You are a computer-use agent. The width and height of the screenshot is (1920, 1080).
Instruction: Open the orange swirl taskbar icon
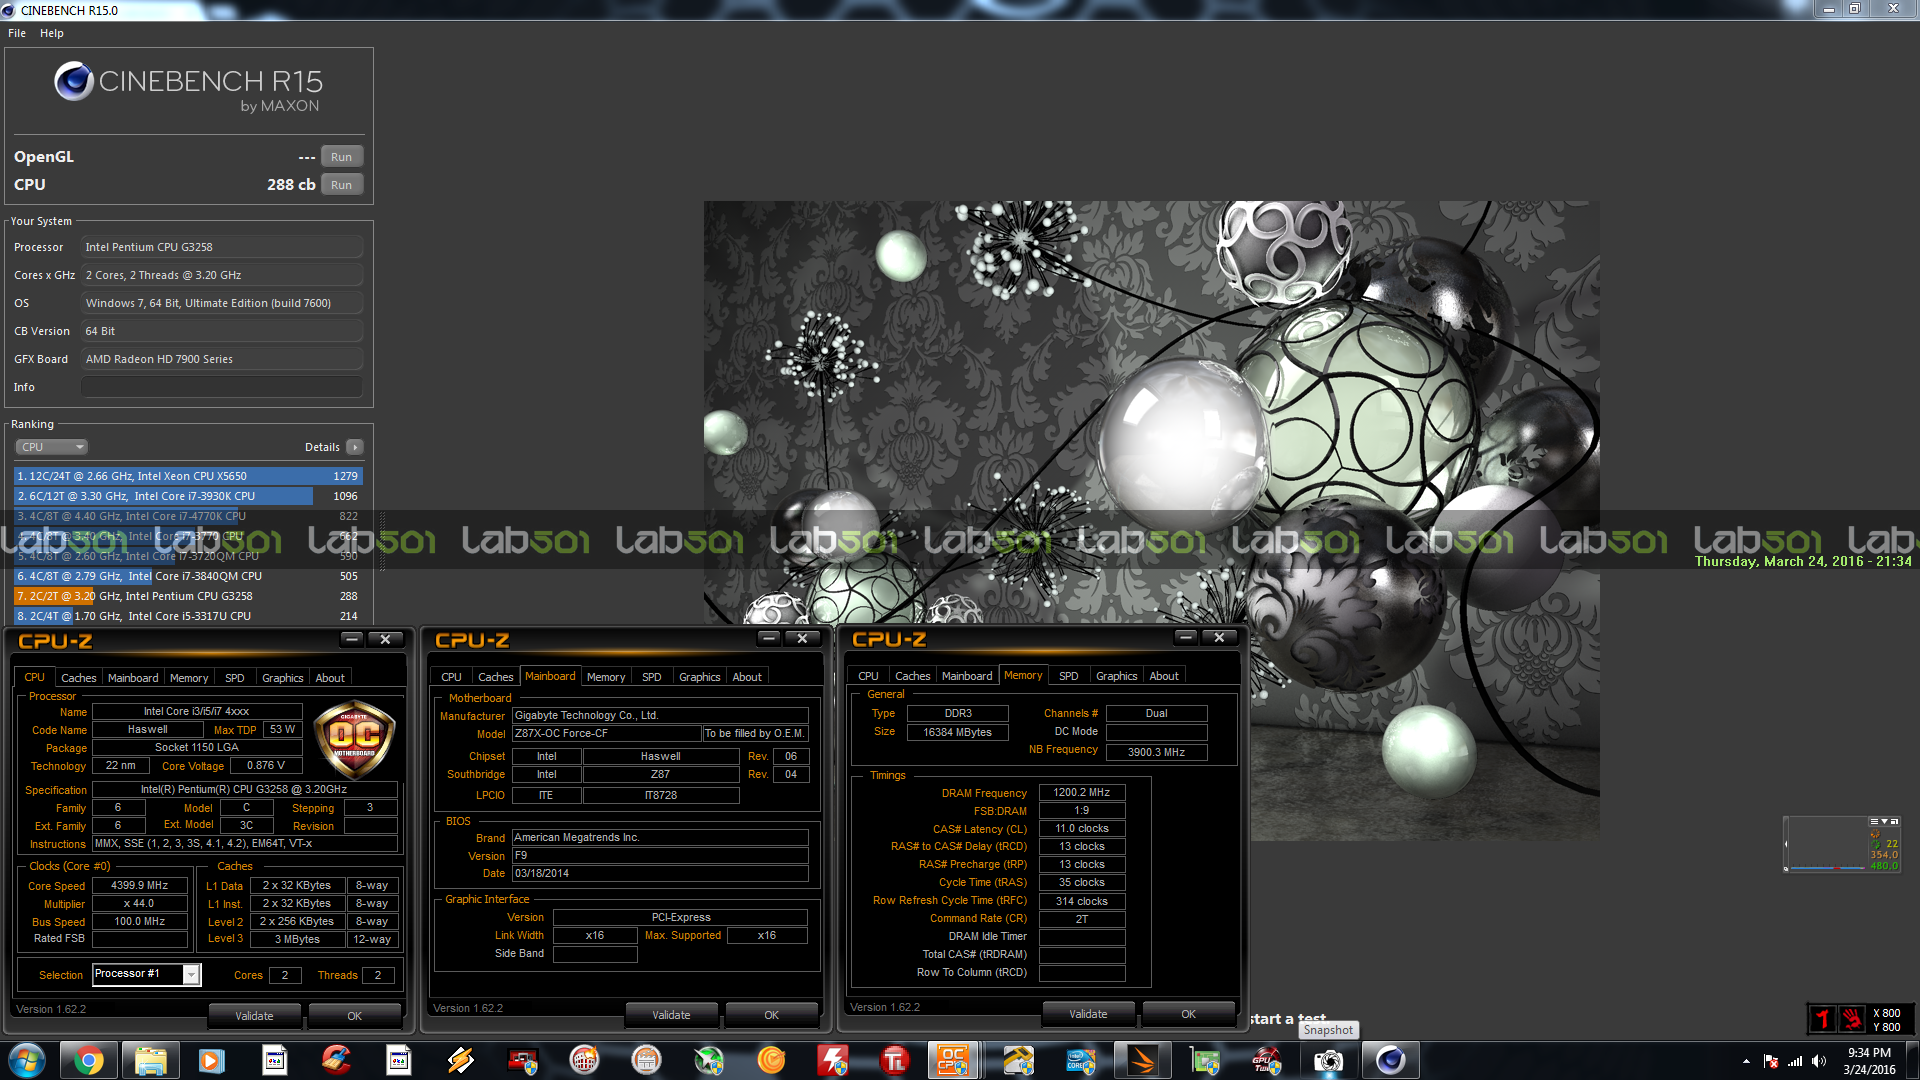point(770,1060)
